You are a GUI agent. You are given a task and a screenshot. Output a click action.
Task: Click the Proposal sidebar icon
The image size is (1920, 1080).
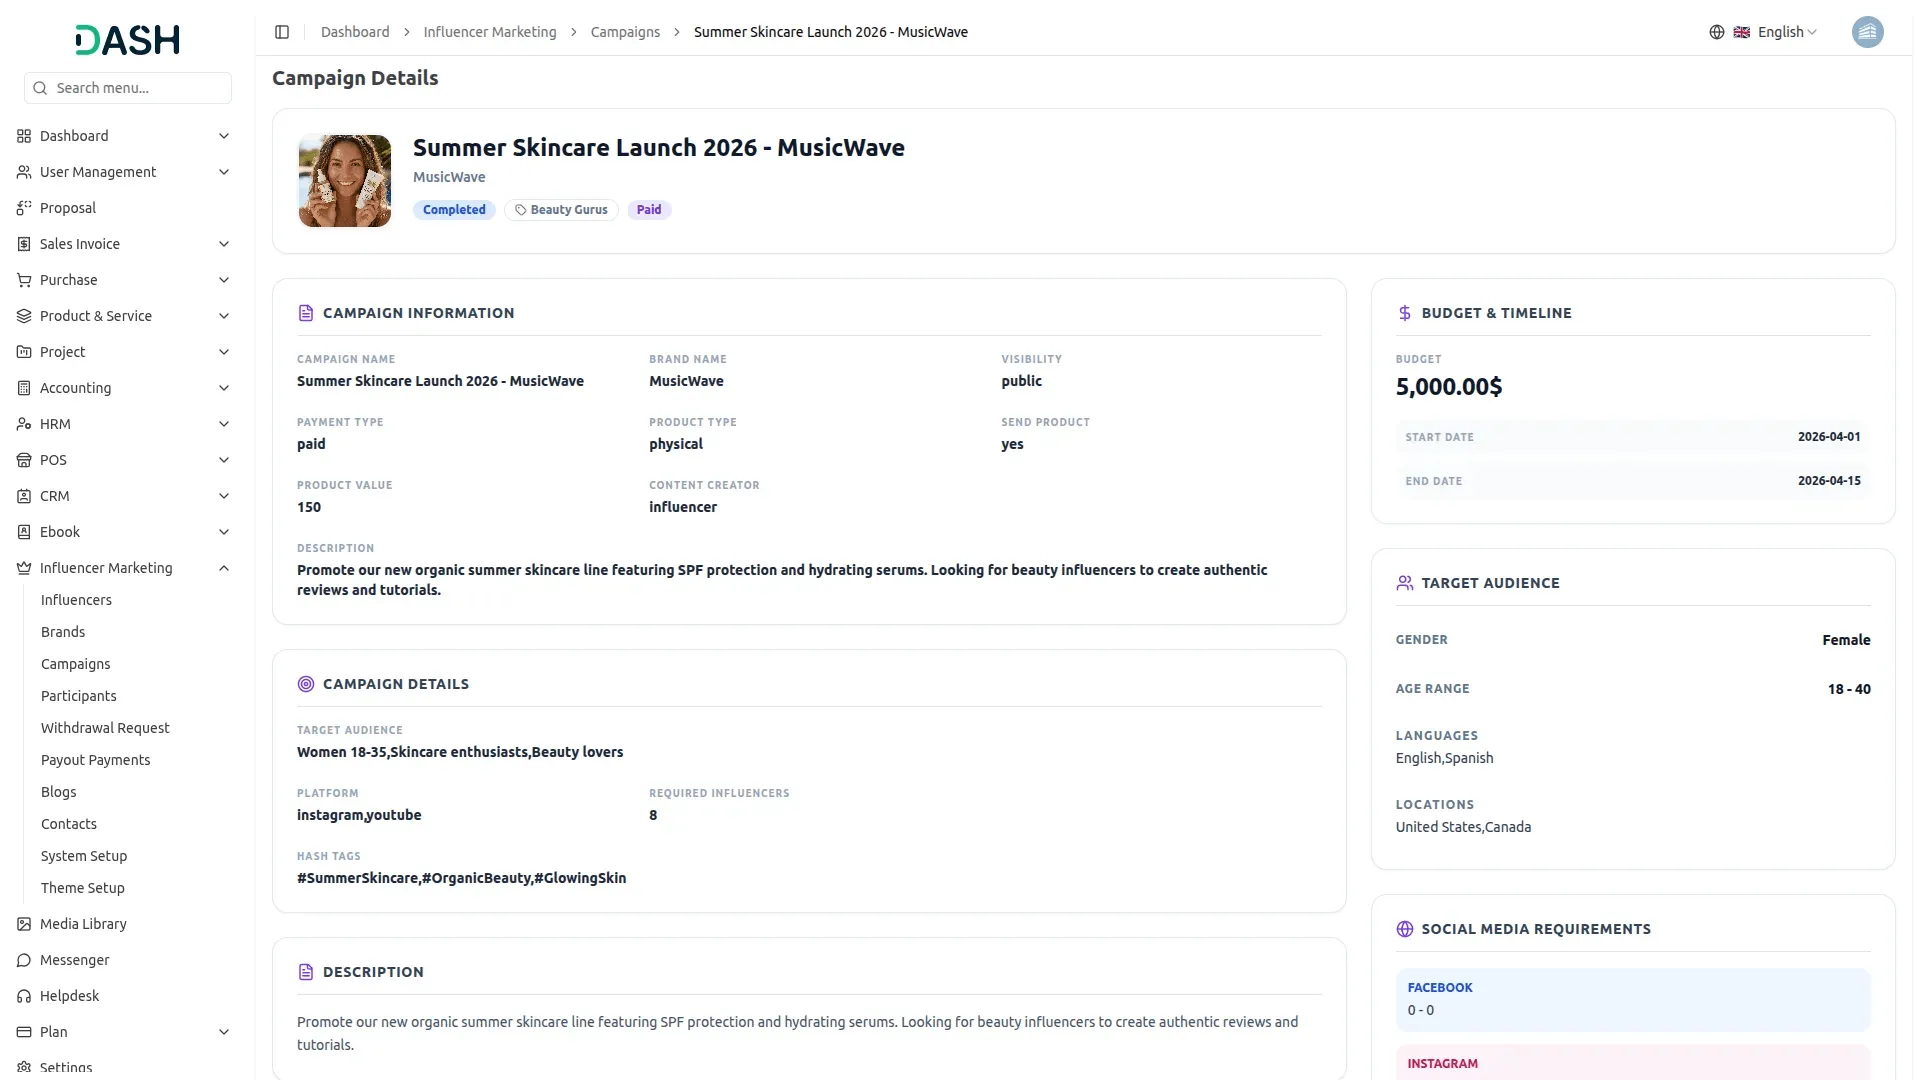coord(24,208)
